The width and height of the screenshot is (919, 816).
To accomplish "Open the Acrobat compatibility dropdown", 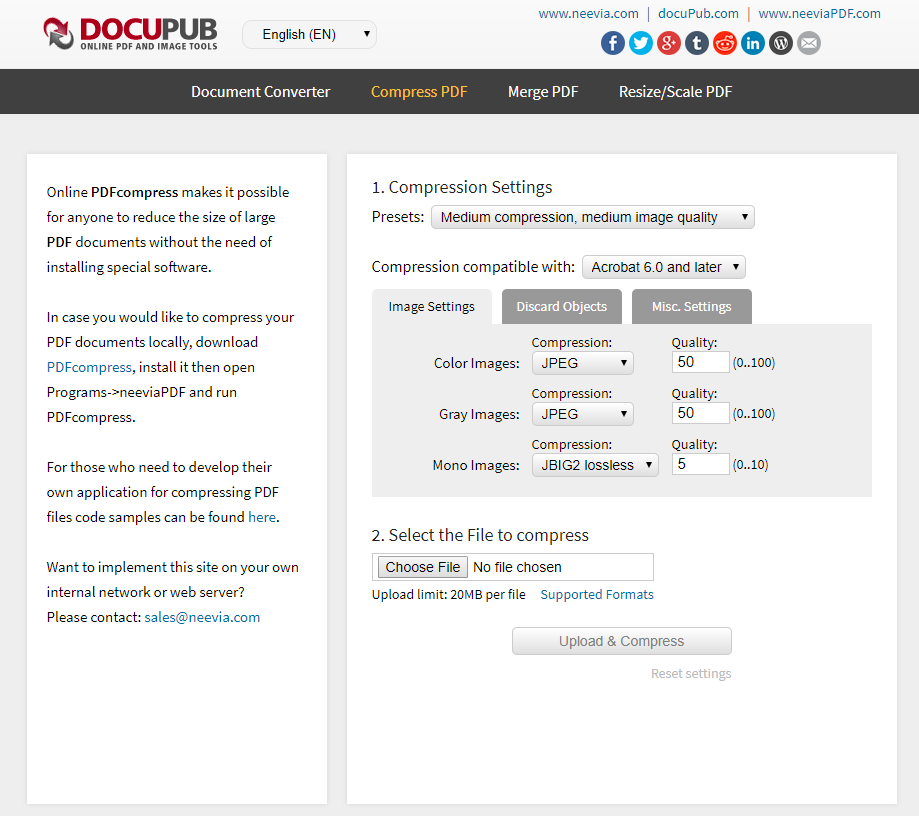I will [x=663, y=267].
